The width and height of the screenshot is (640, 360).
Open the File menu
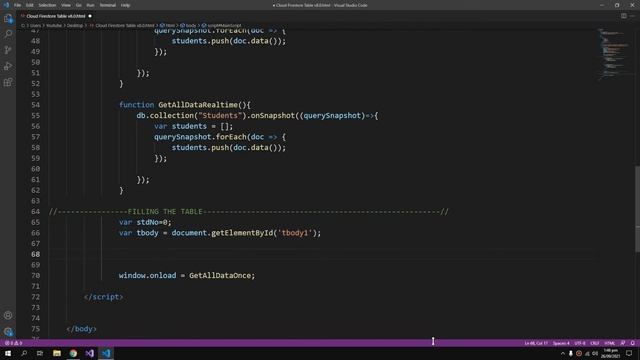tap(18, 5)
